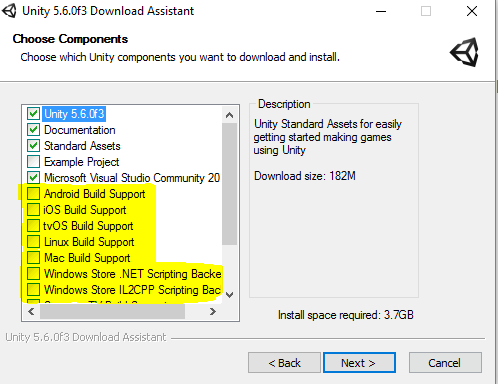Click the horizontal scrollbar thumb
The image size is (498, 384).
[112, 312]
